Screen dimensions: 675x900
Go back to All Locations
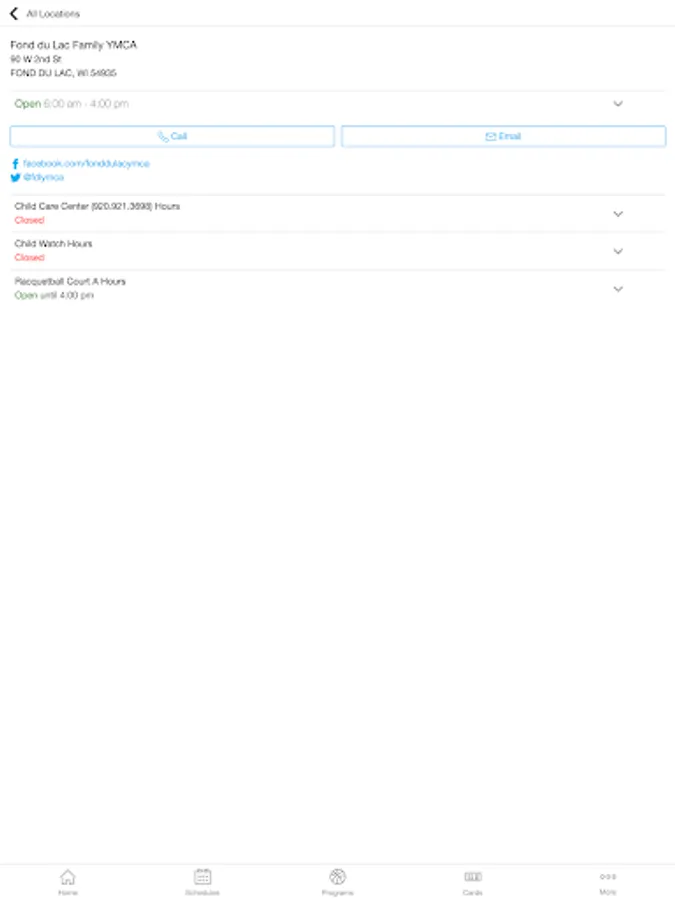coord(14,13)
